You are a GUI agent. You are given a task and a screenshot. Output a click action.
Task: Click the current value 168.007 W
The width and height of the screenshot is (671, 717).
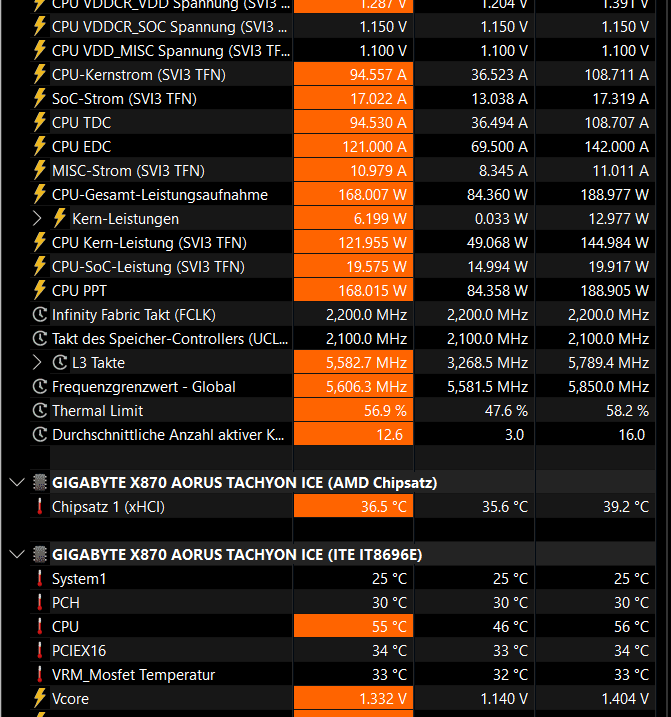(372, 195)
